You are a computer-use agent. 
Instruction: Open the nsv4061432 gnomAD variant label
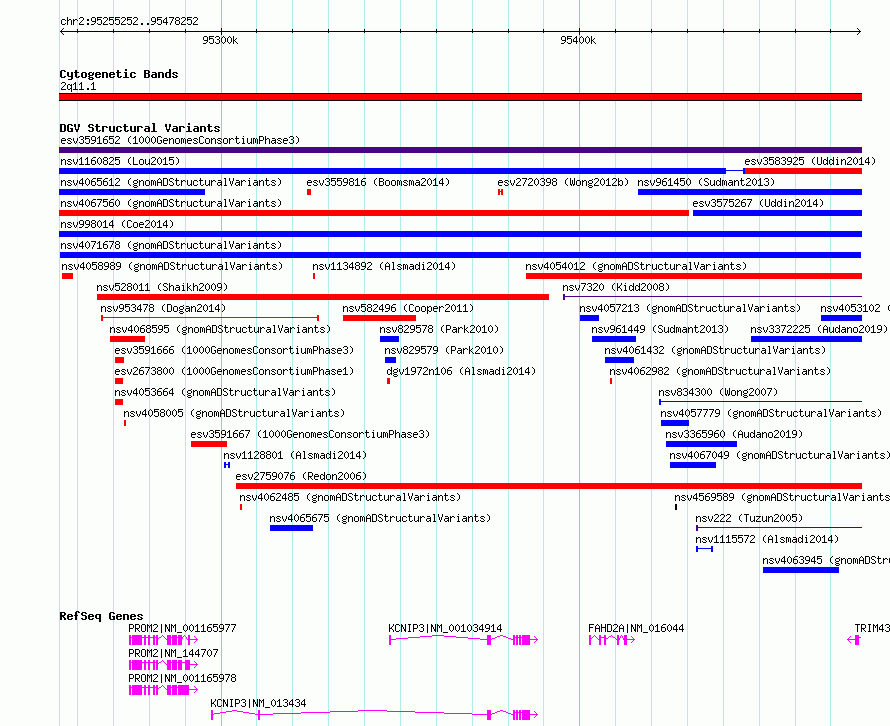[715, 350]
